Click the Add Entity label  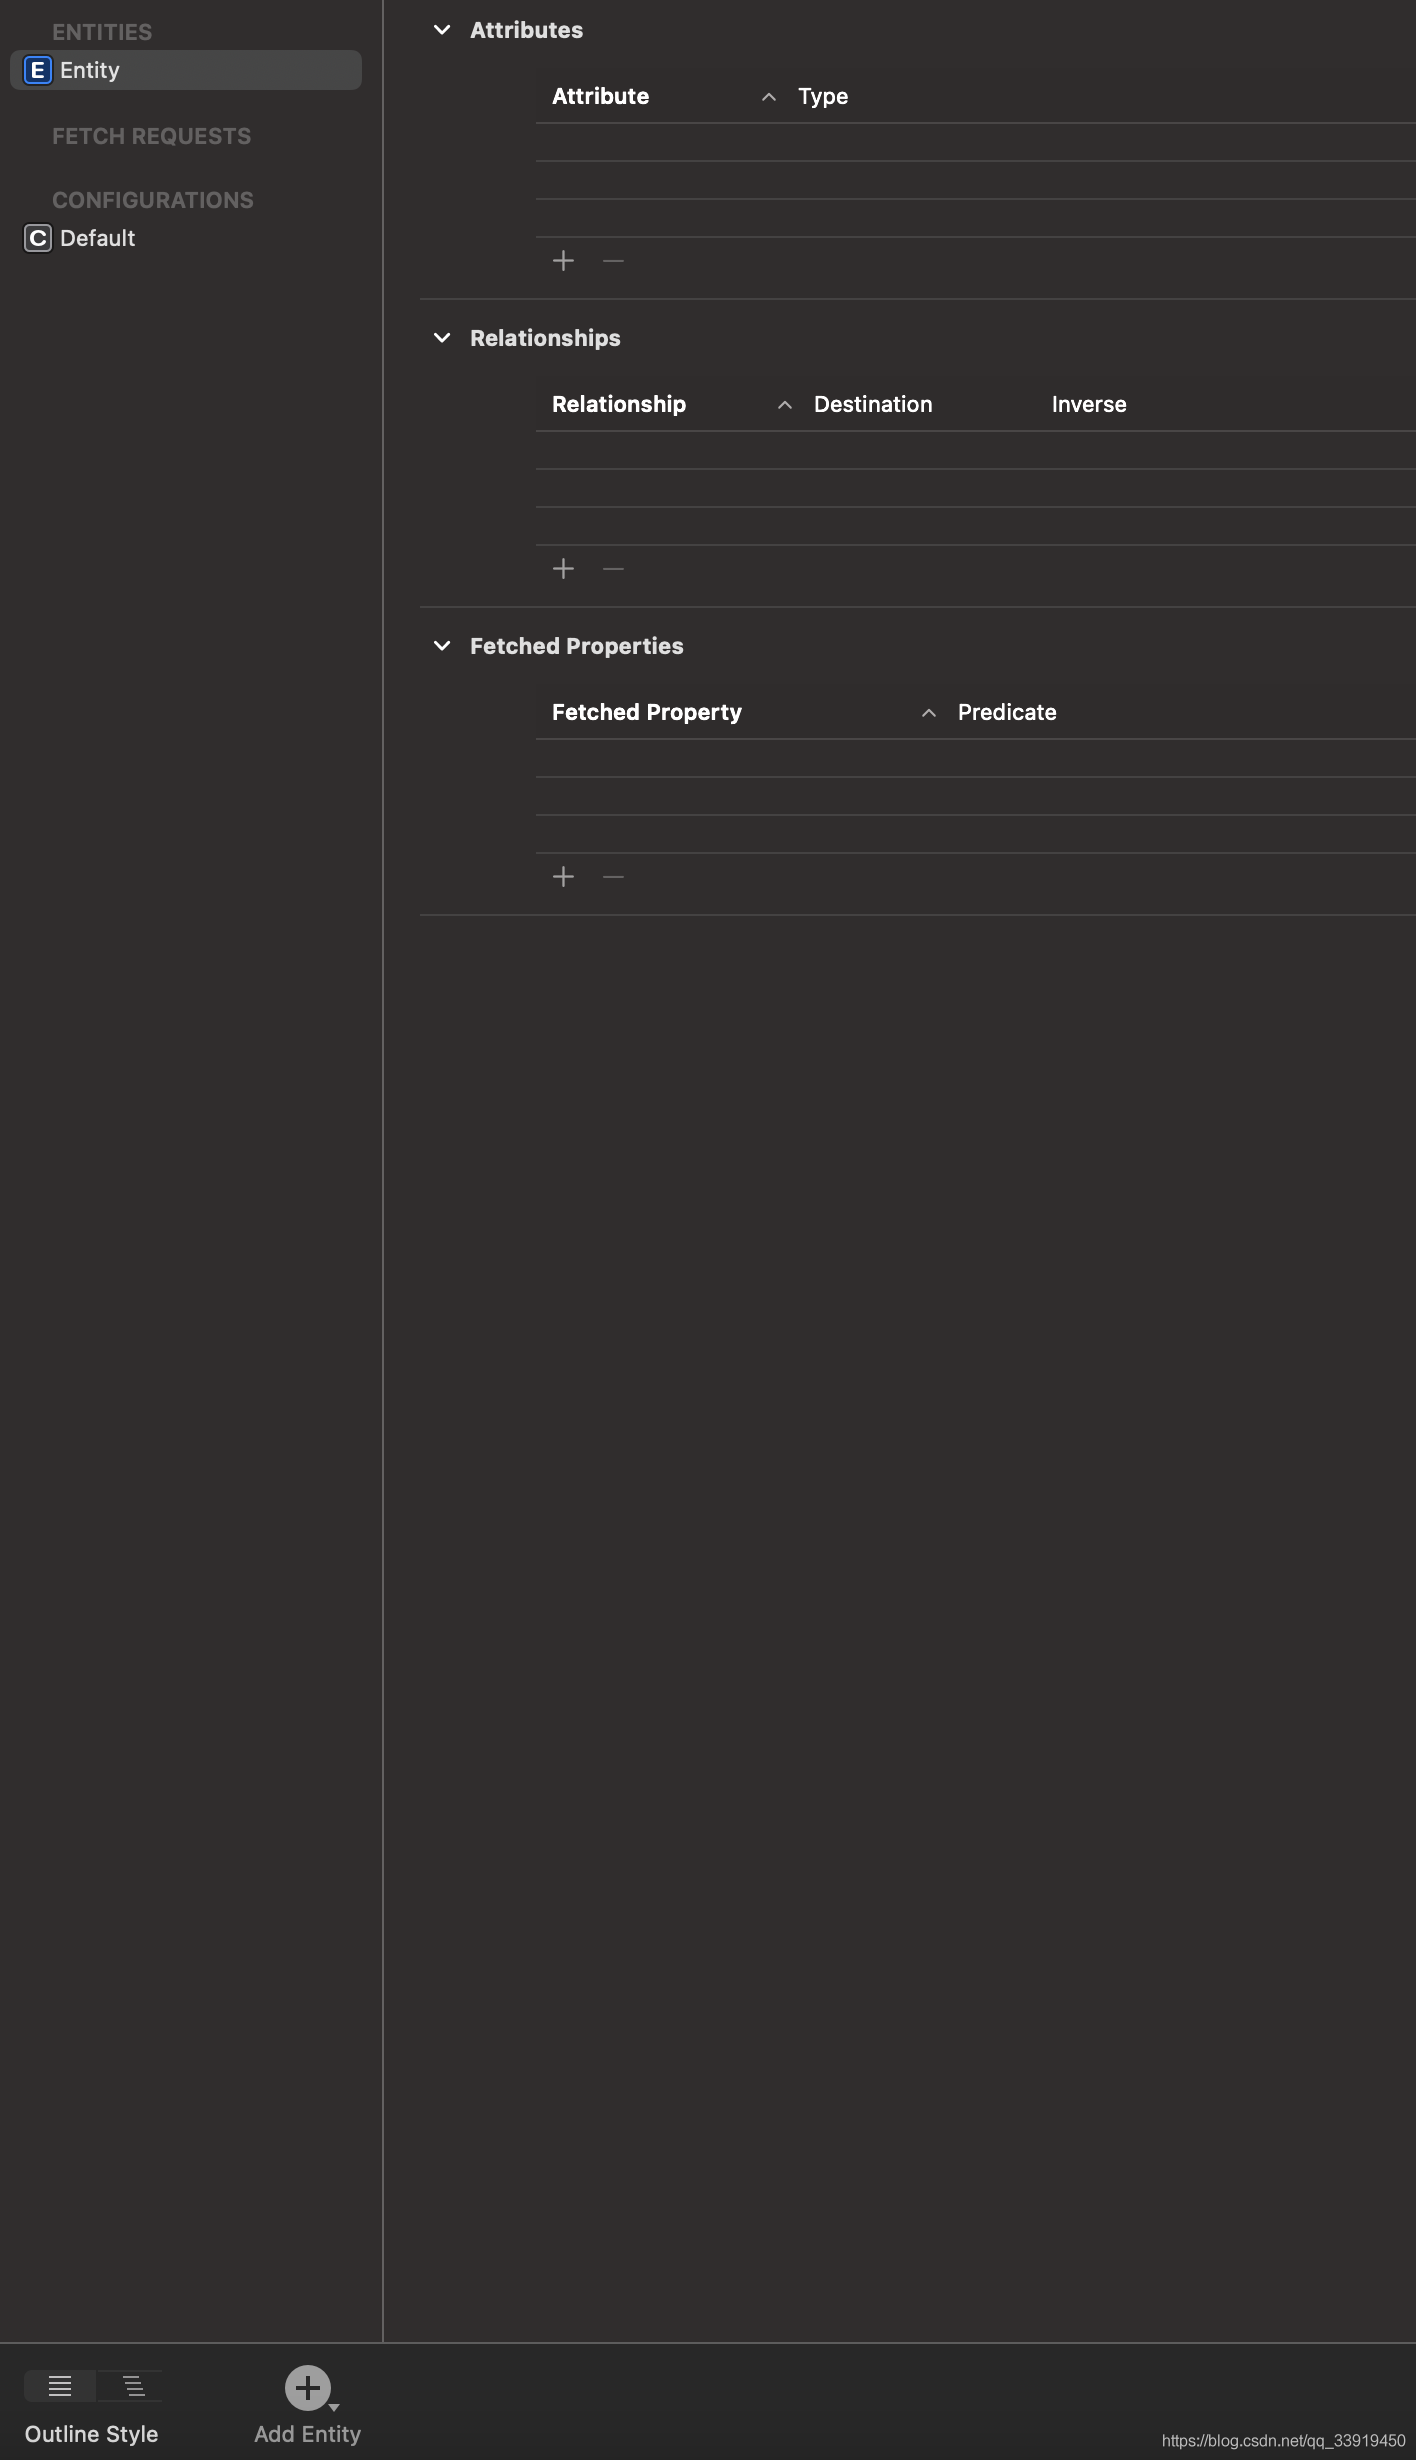(x=307, y=2434)
